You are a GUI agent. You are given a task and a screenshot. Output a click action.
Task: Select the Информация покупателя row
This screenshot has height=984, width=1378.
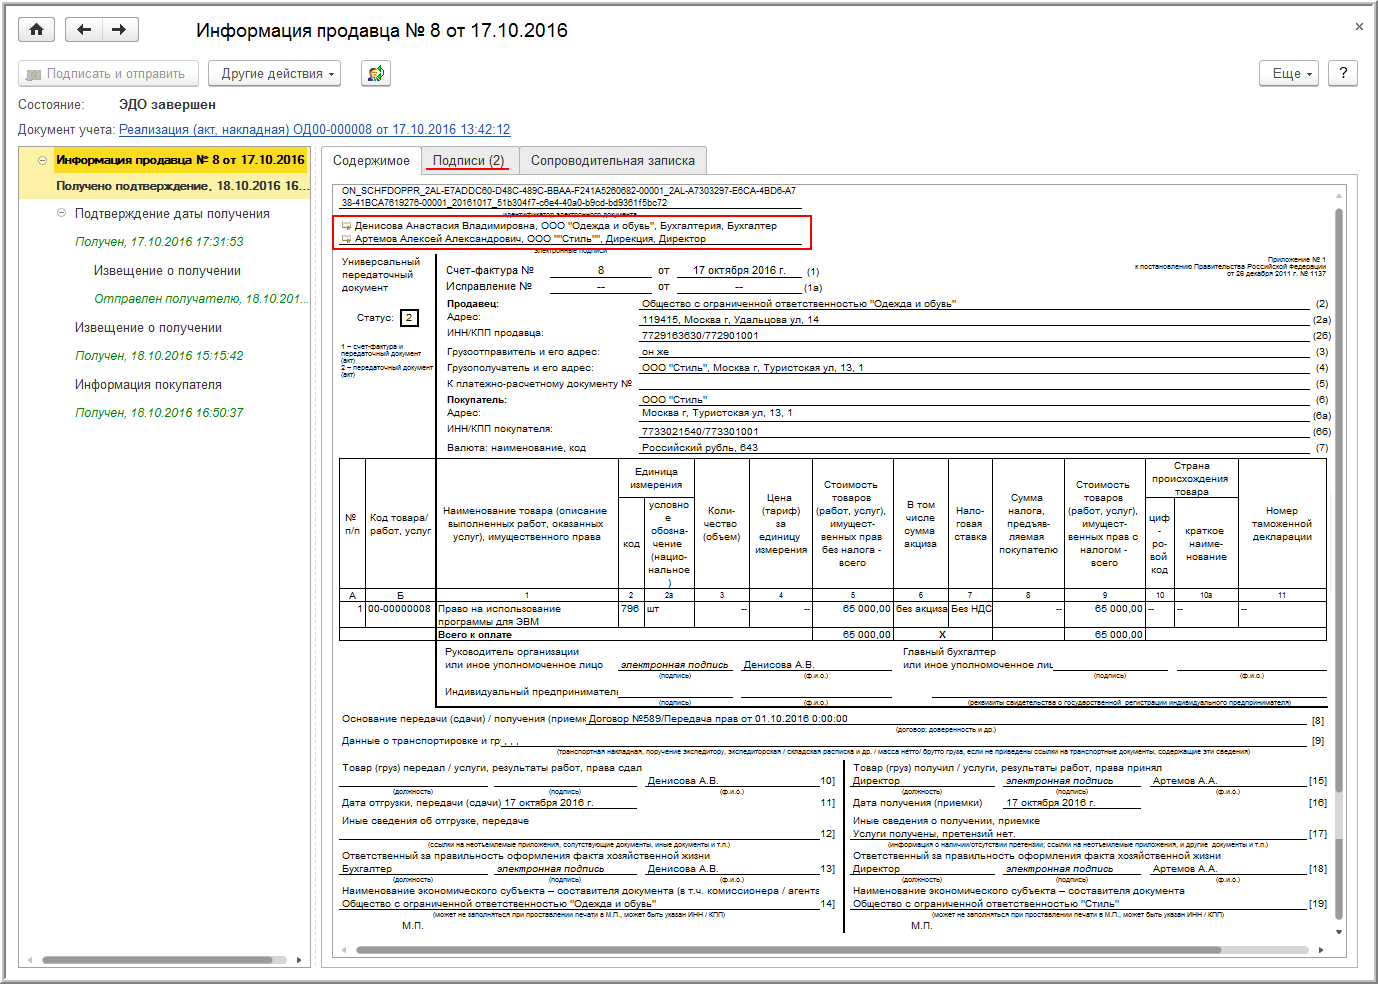(x=148, y=385)
